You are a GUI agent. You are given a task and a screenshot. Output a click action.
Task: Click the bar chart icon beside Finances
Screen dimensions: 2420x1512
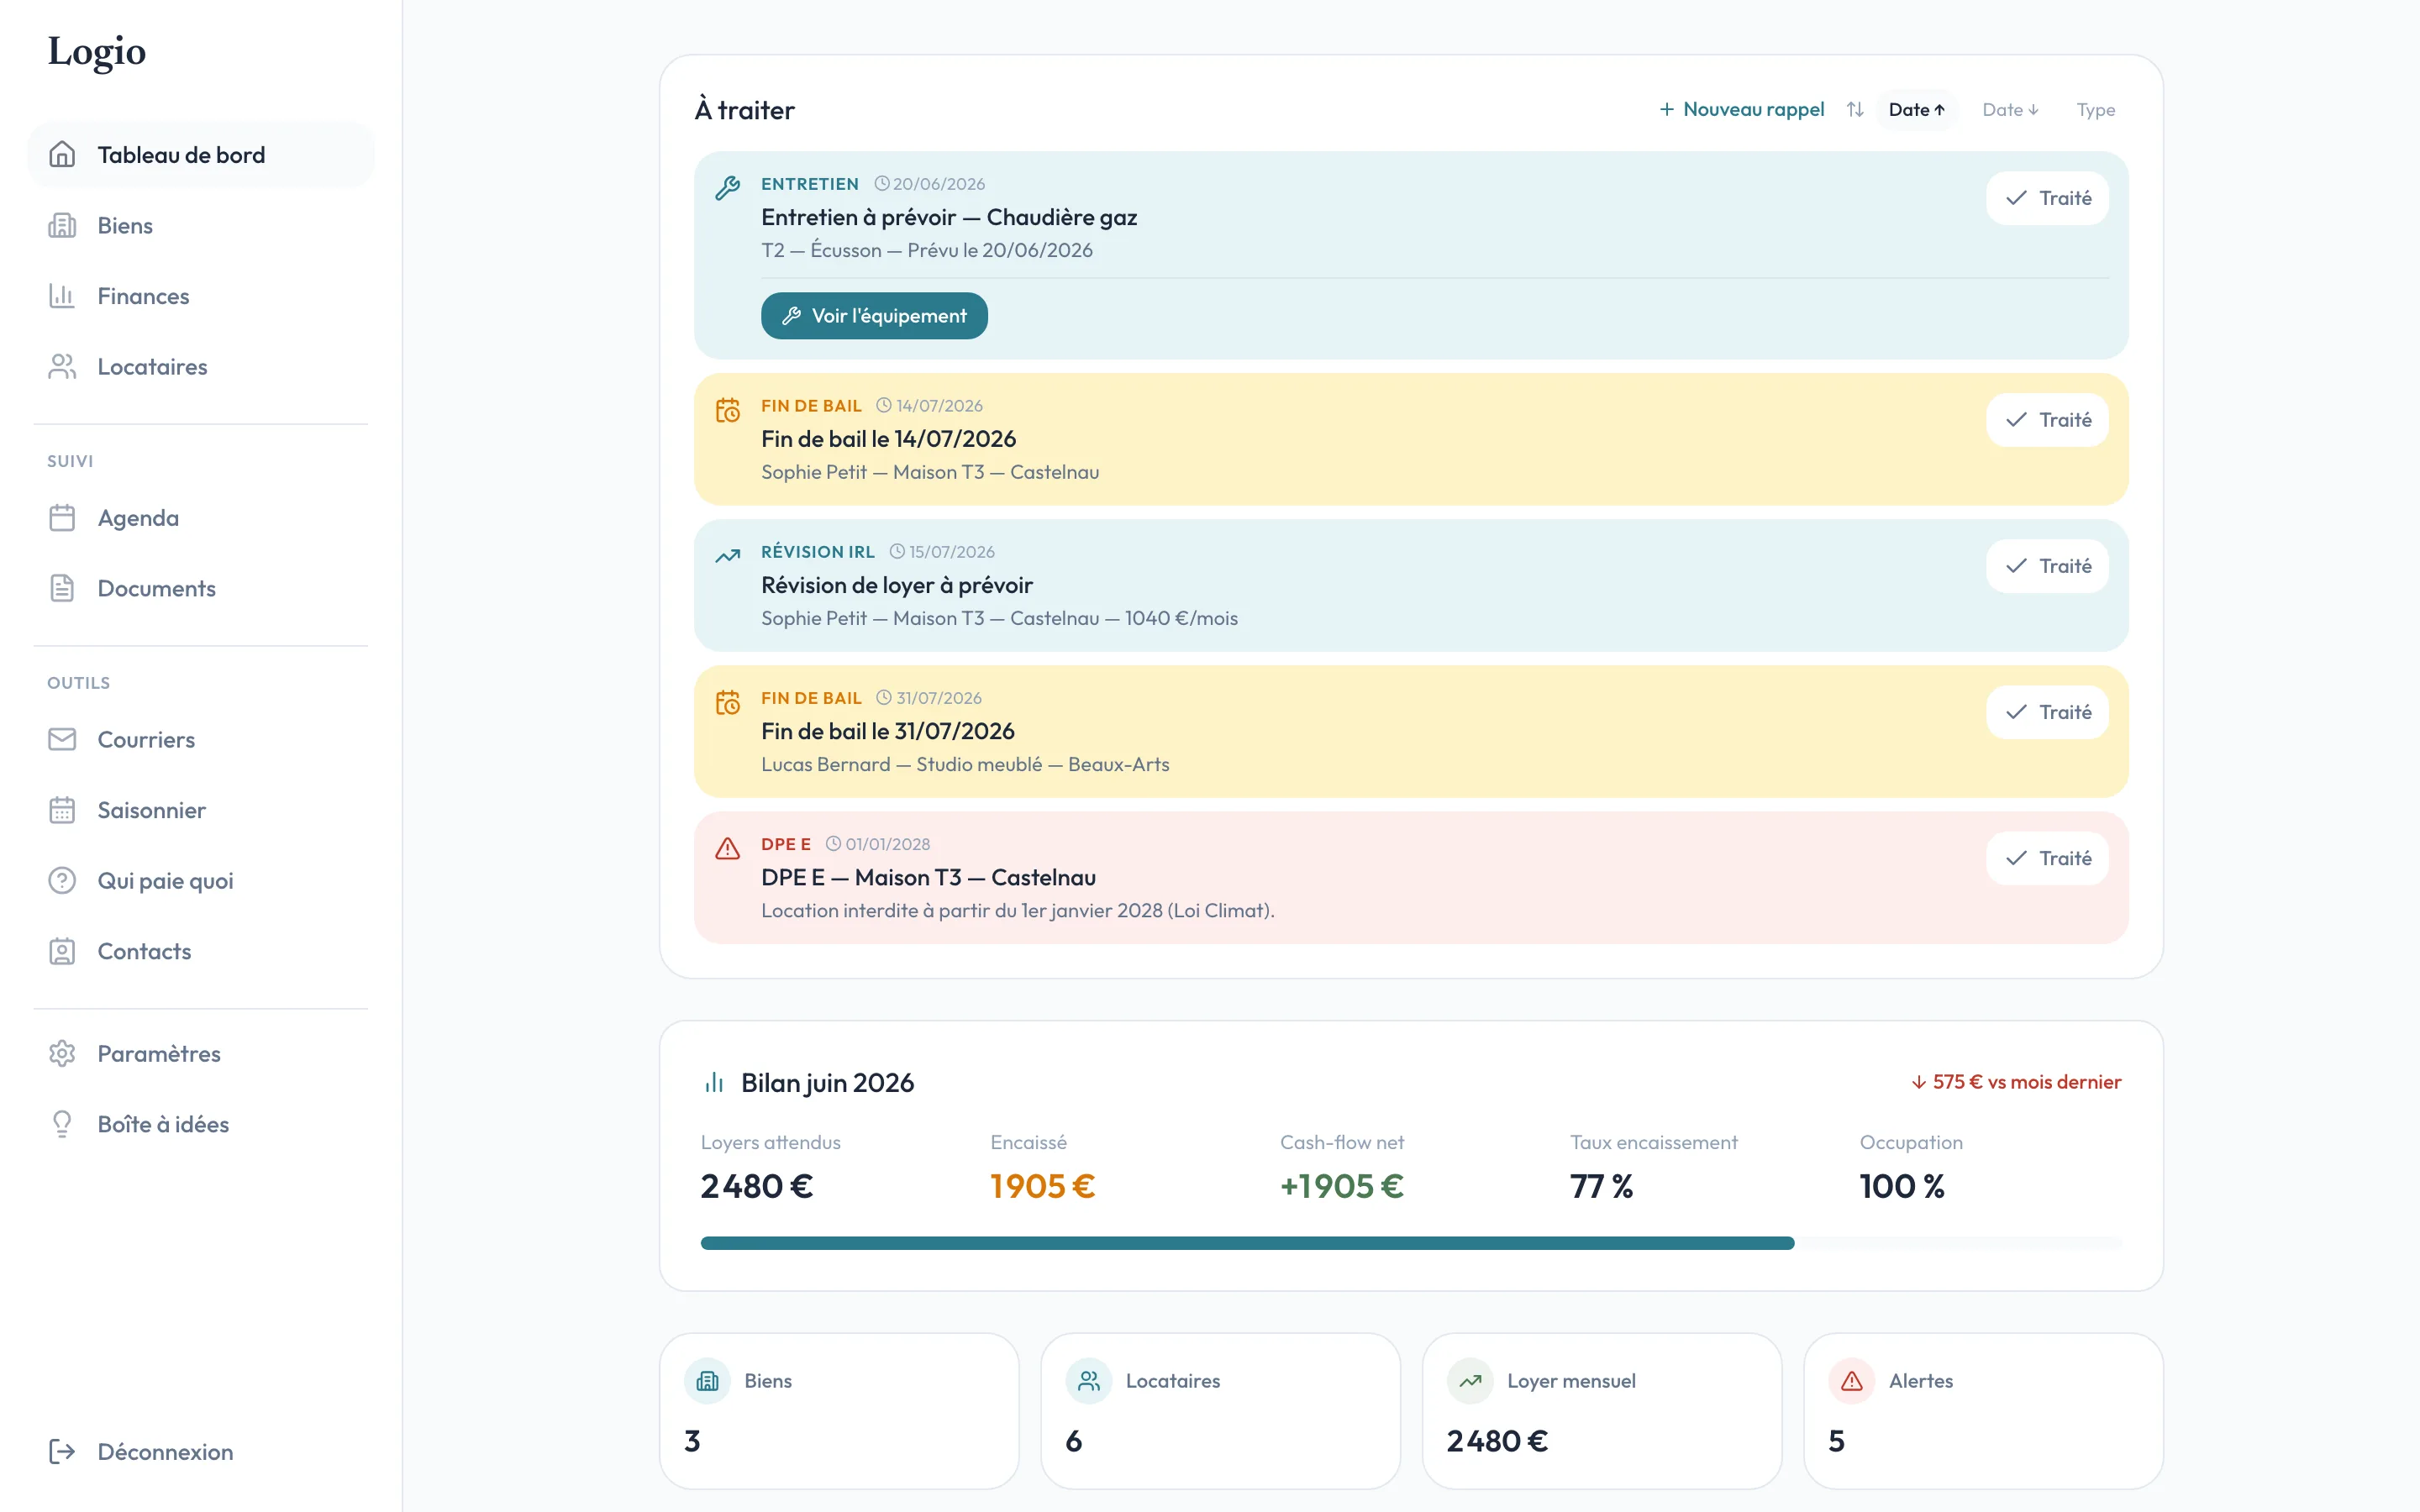62,296
